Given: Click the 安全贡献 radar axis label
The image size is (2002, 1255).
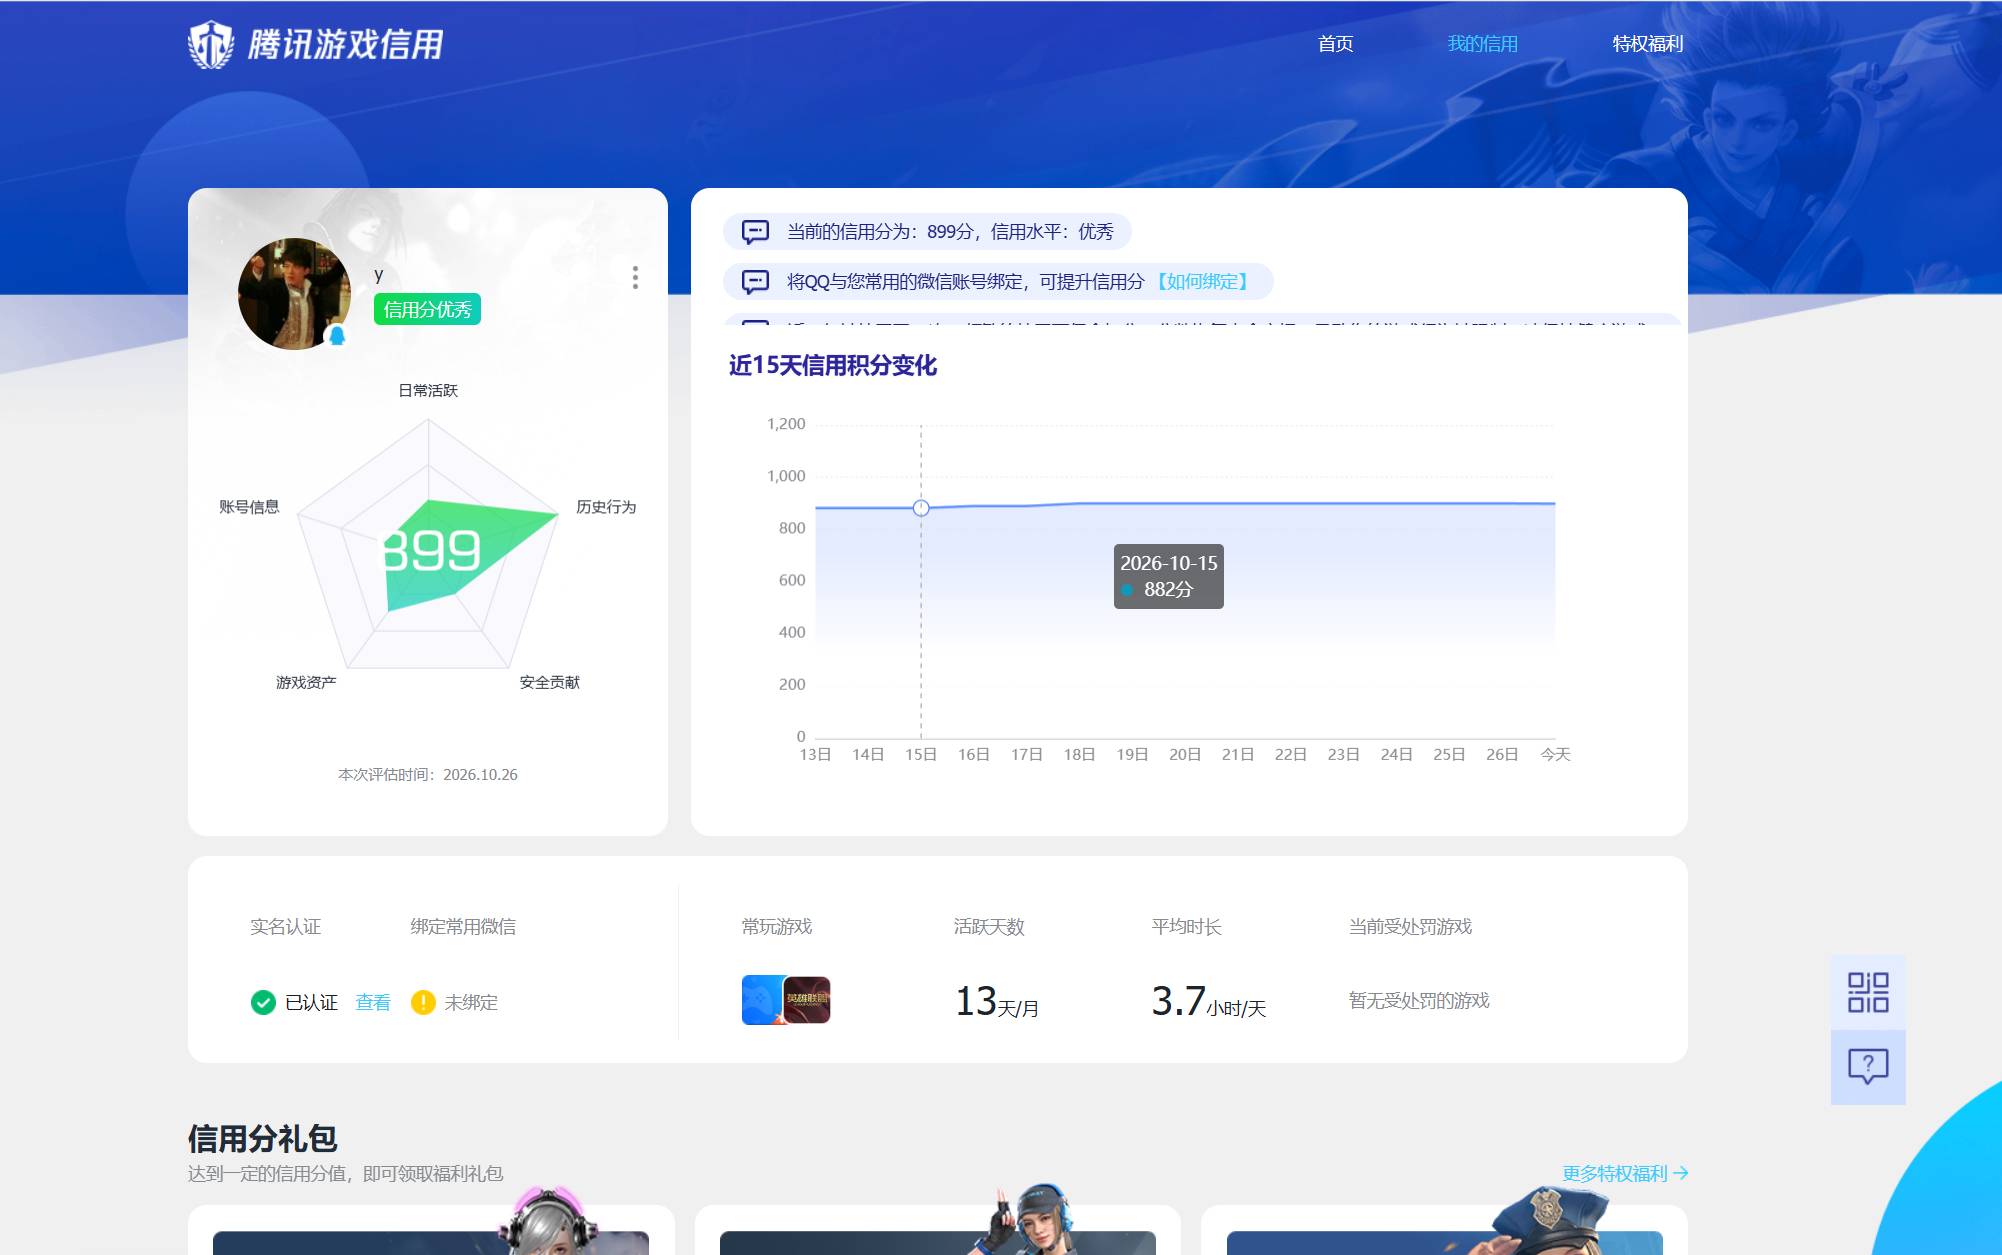Looking at the screenshot, I should coord(549,682).
